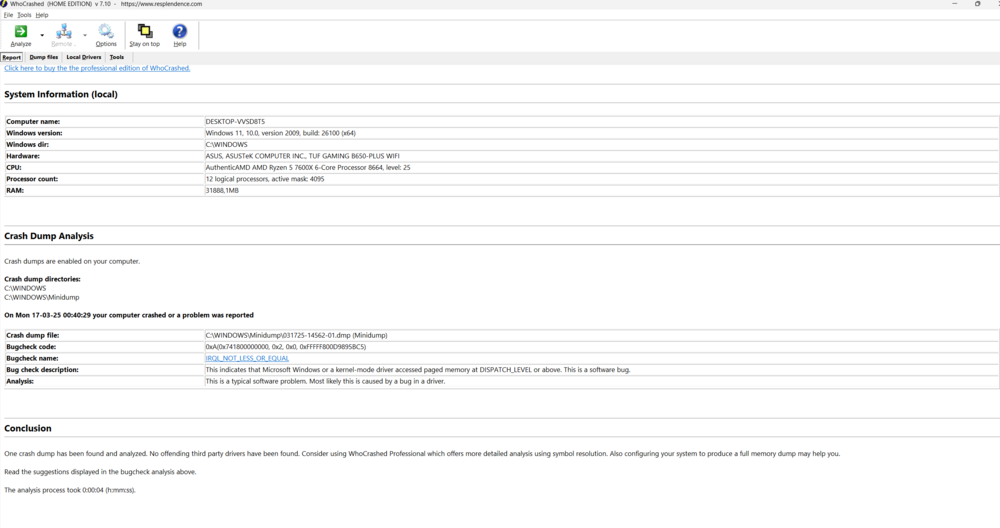The width and height of the screenshot is (1000, 528).
Task: Open the Tools menu in menu bar
Action: (24, 15)
